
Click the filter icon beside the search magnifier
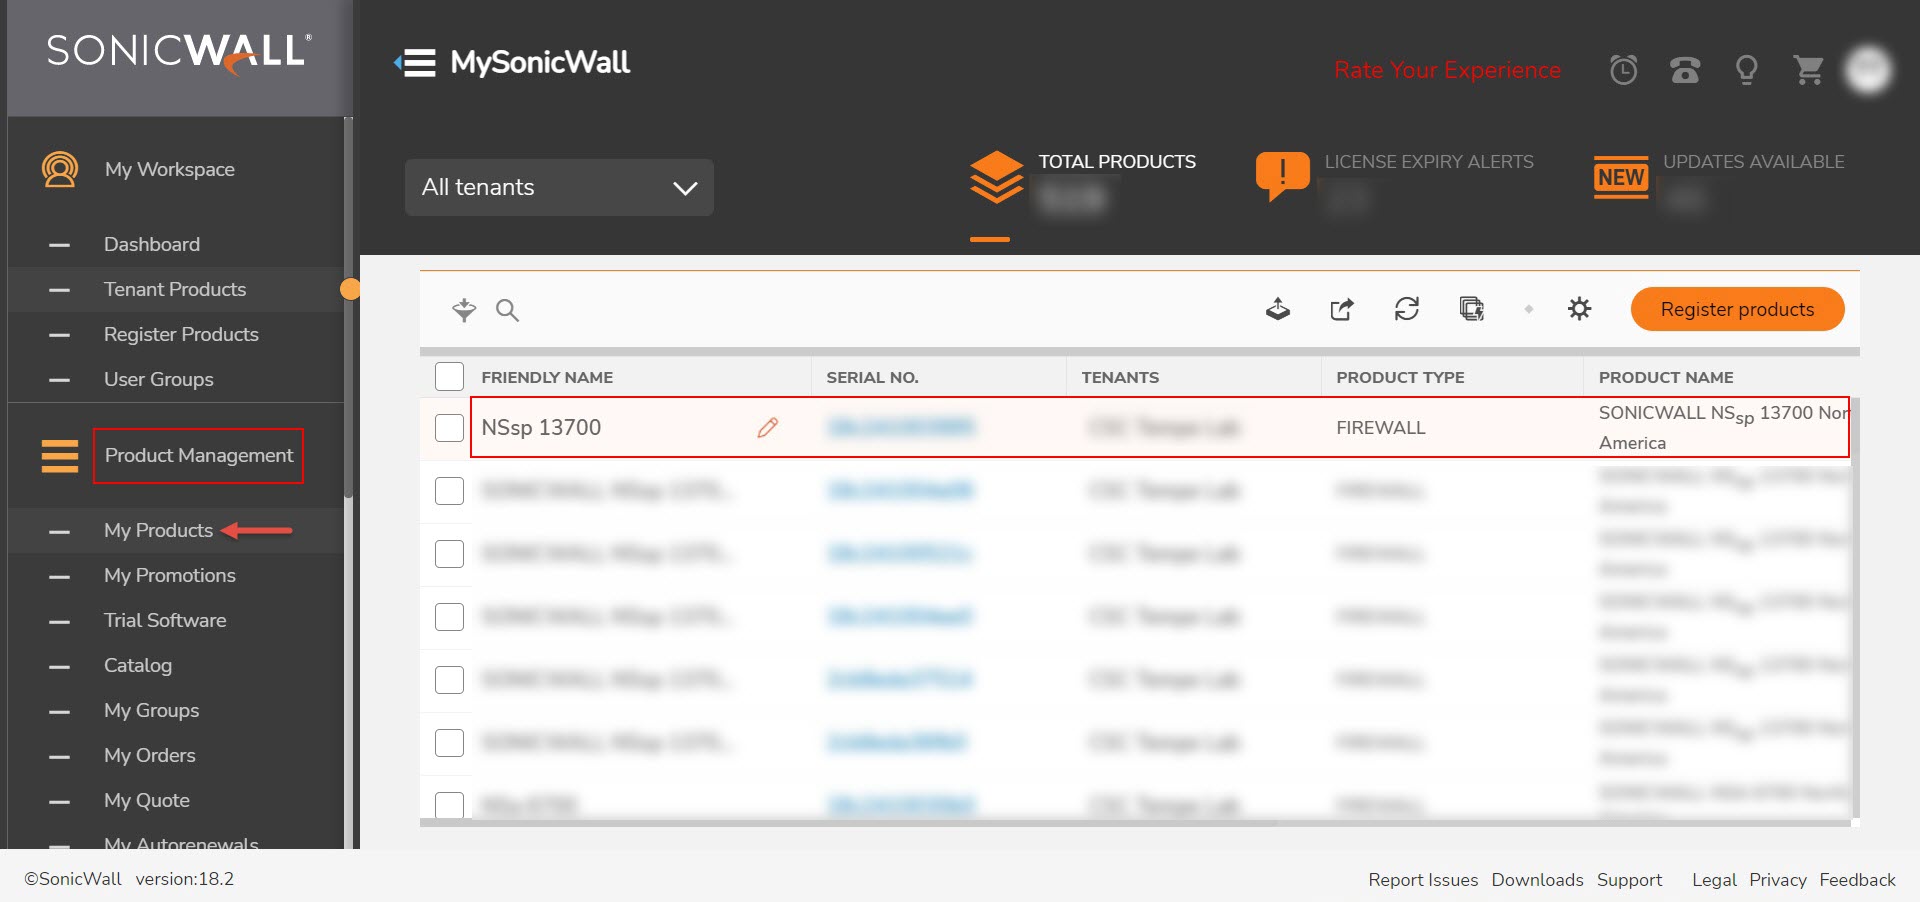click(464, 310)
